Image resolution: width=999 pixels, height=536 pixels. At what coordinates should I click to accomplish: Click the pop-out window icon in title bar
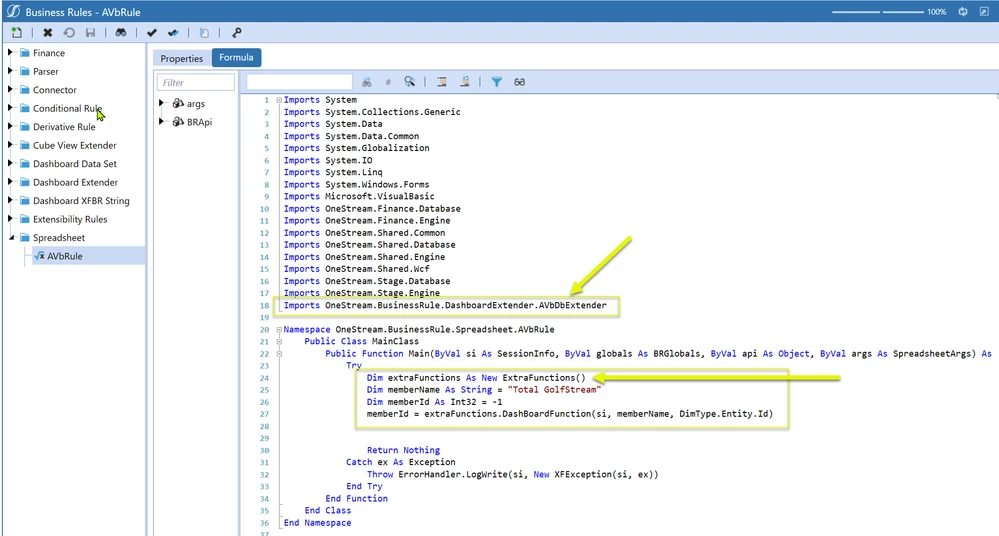point(984,11)
